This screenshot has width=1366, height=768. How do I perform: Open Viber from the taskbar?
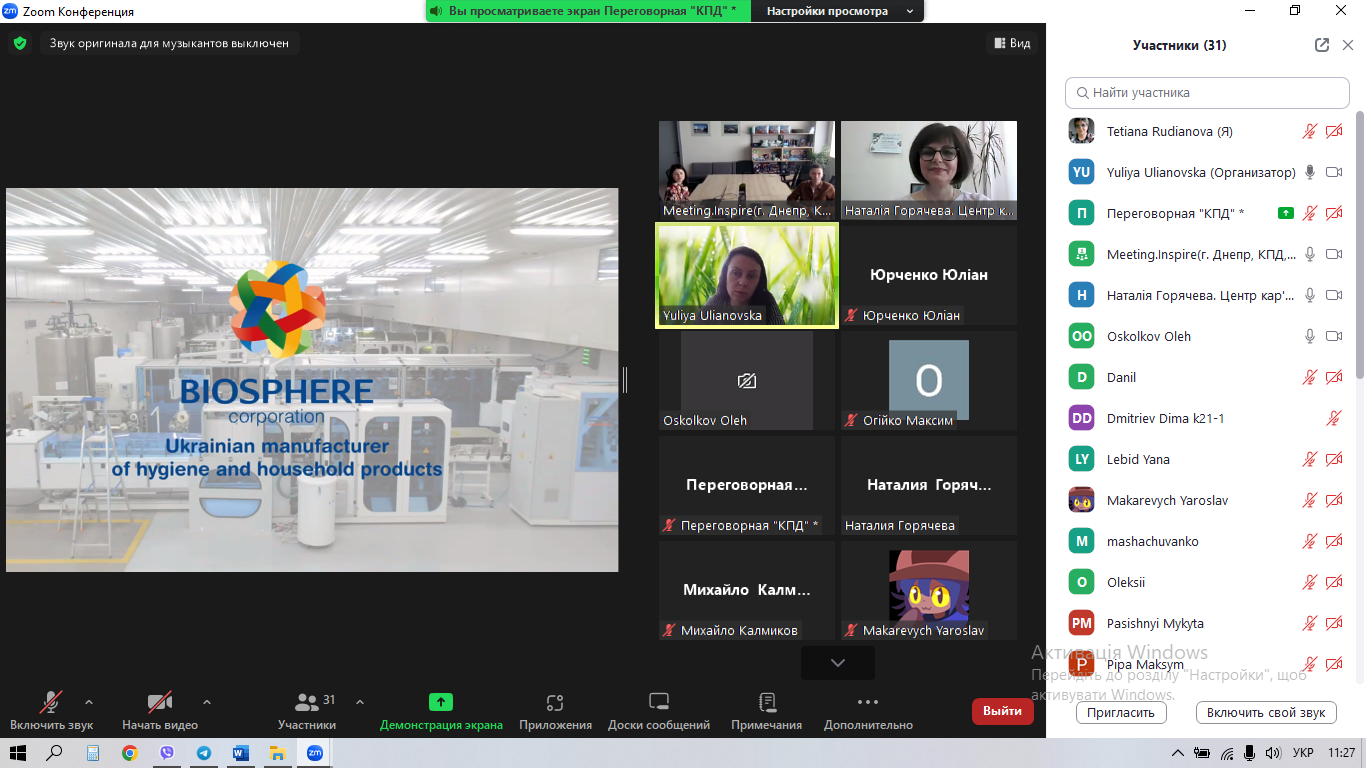coord(166,753)
